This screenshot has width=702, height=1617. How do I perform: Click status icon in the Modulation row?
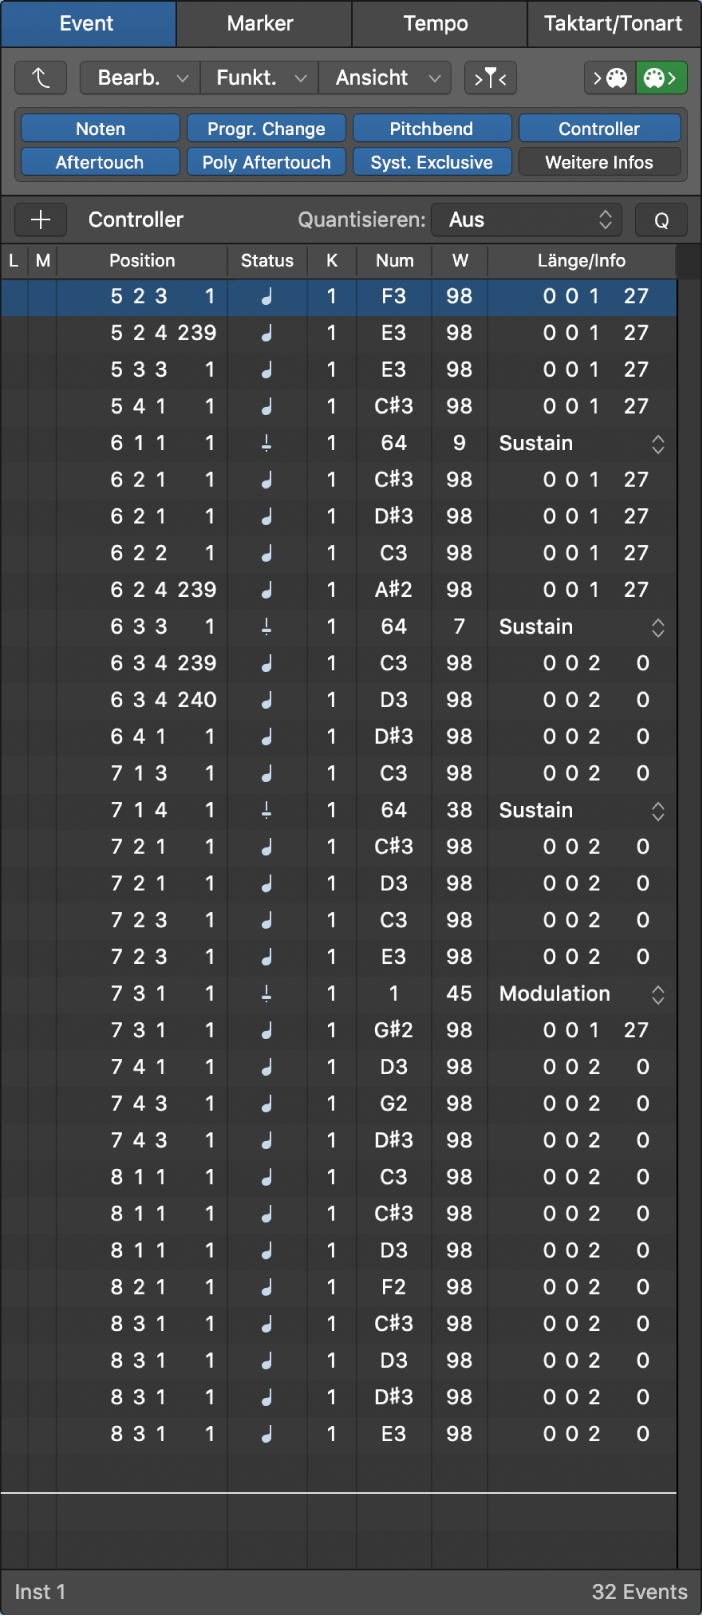tap(267, 994)
